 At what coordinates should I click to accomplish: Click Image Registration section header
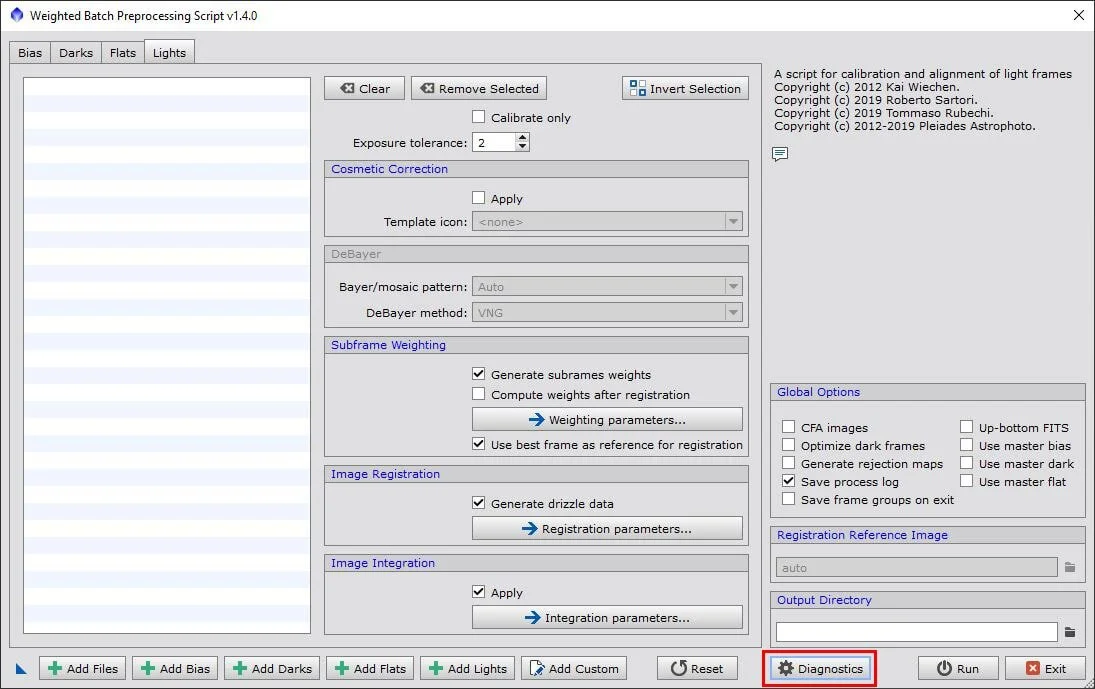pos(536,474)
